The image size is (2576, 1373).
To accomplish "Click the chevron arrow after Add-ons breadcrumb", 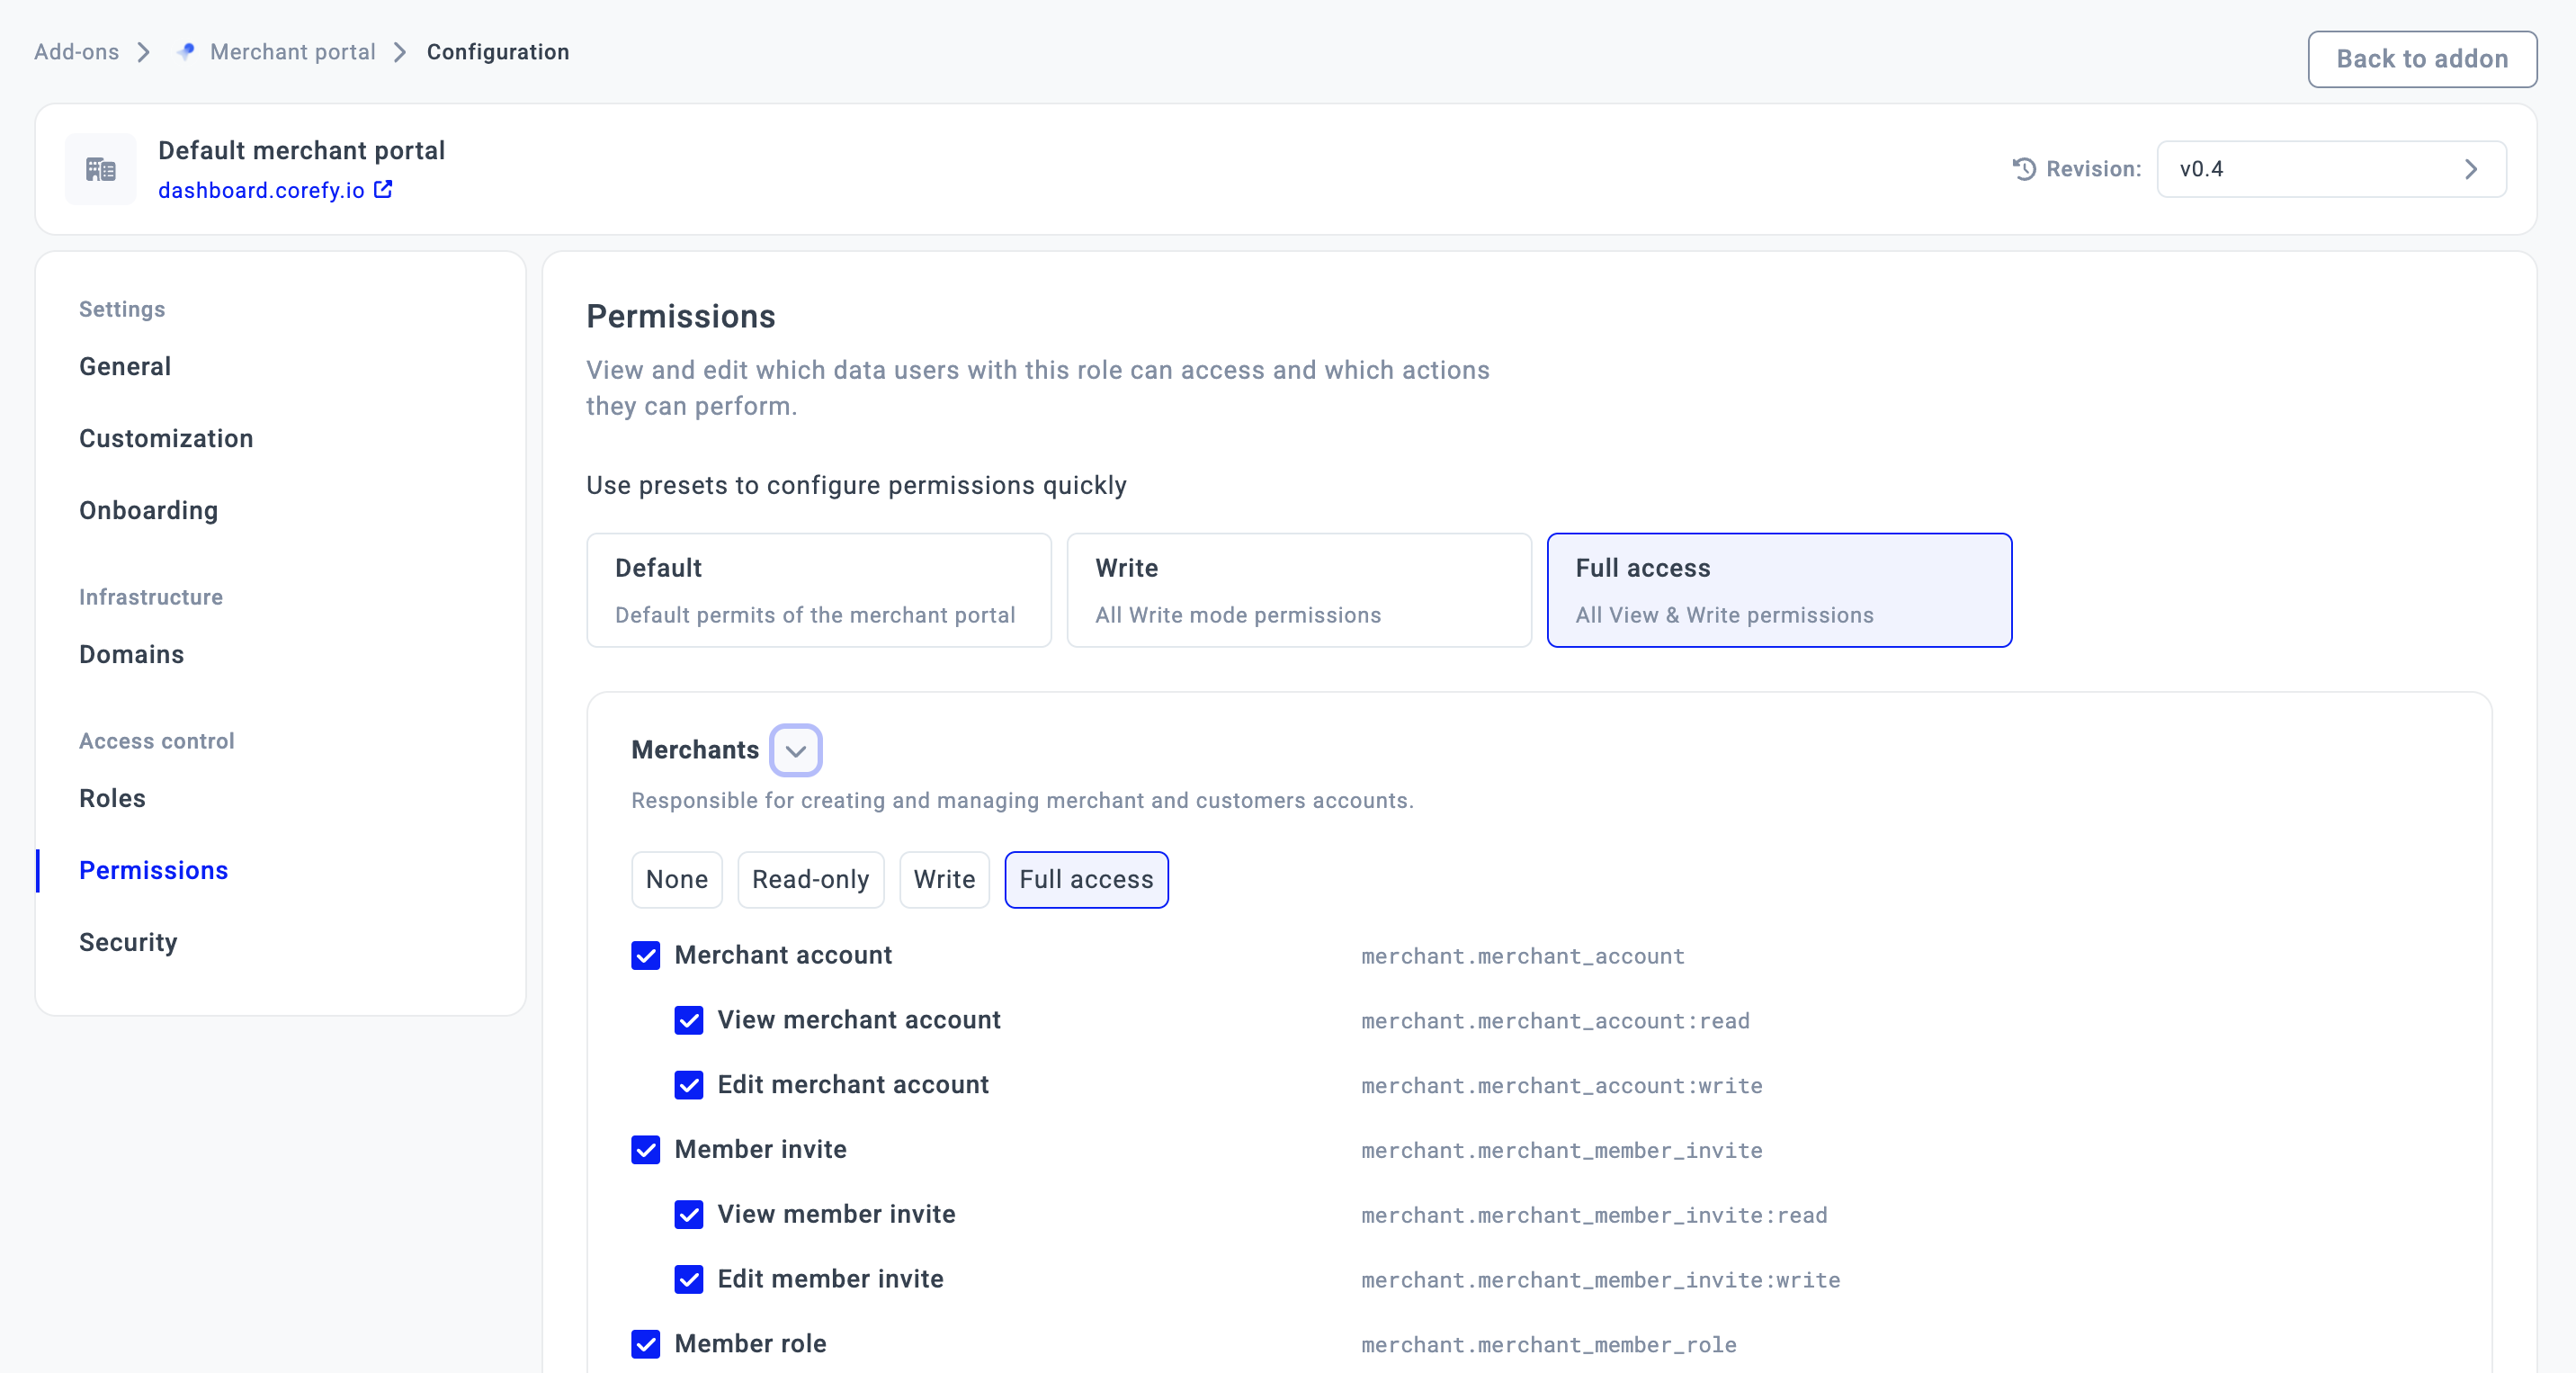I will 144,52.
